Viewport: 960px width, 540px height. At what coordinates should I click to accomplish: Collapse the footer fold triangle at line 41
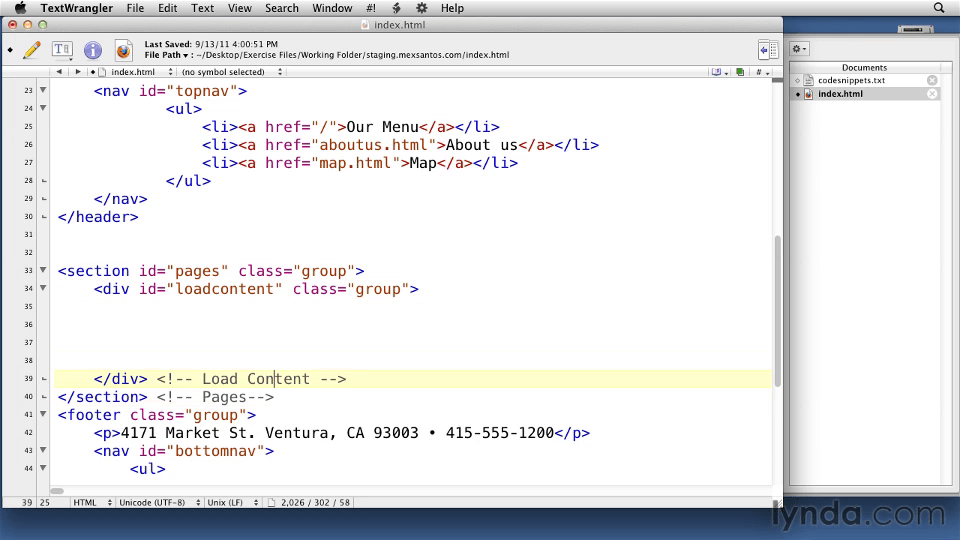coord(43,414)
